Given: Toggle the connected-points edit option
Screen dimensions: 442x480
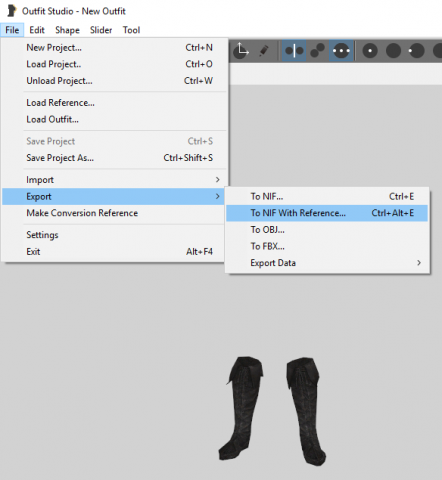Looking at the screenshot, I should coord(317,51).
